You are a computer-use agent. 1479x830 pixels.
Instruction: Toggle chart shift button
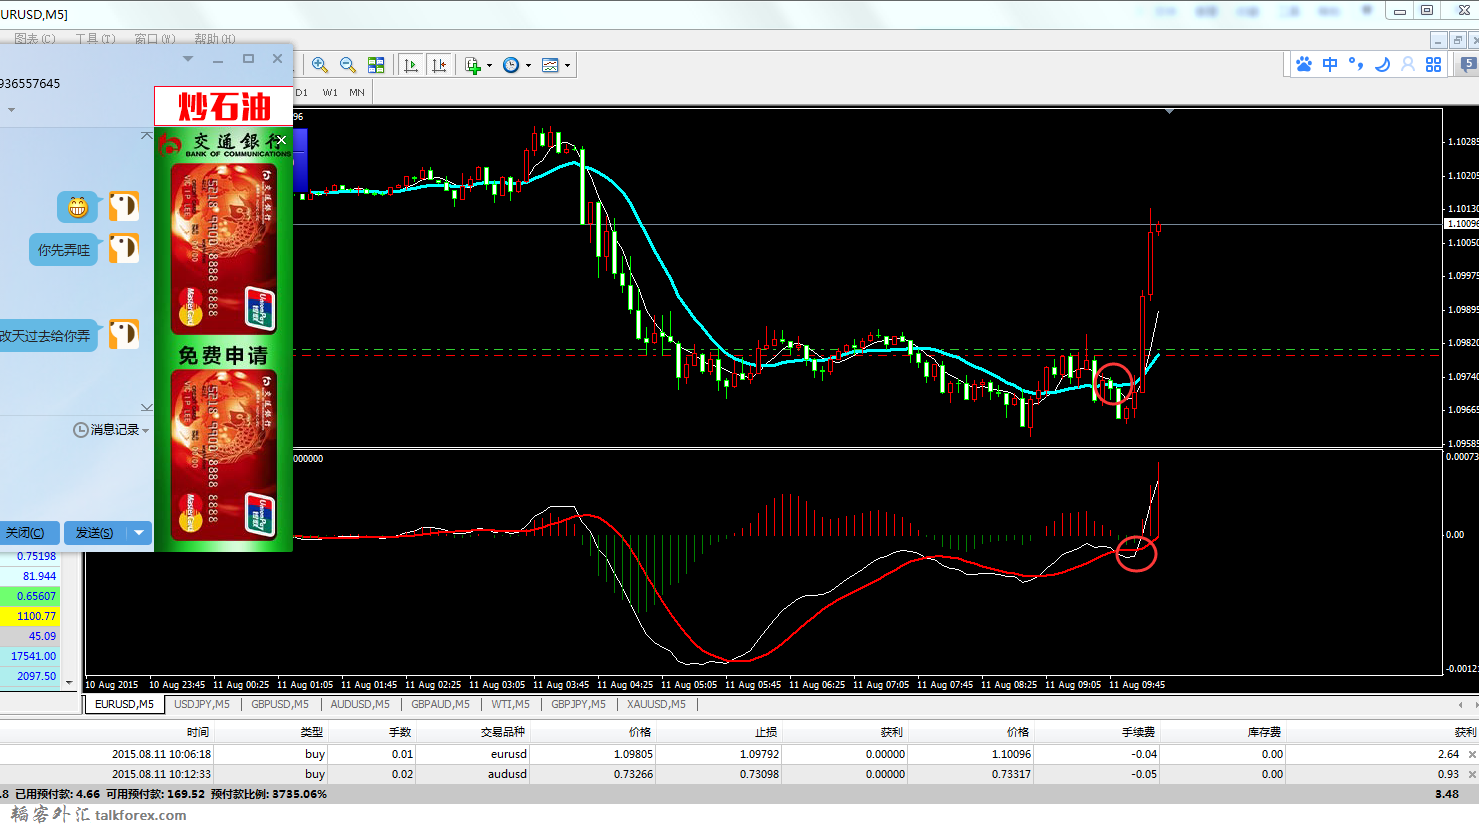(439, 65)
